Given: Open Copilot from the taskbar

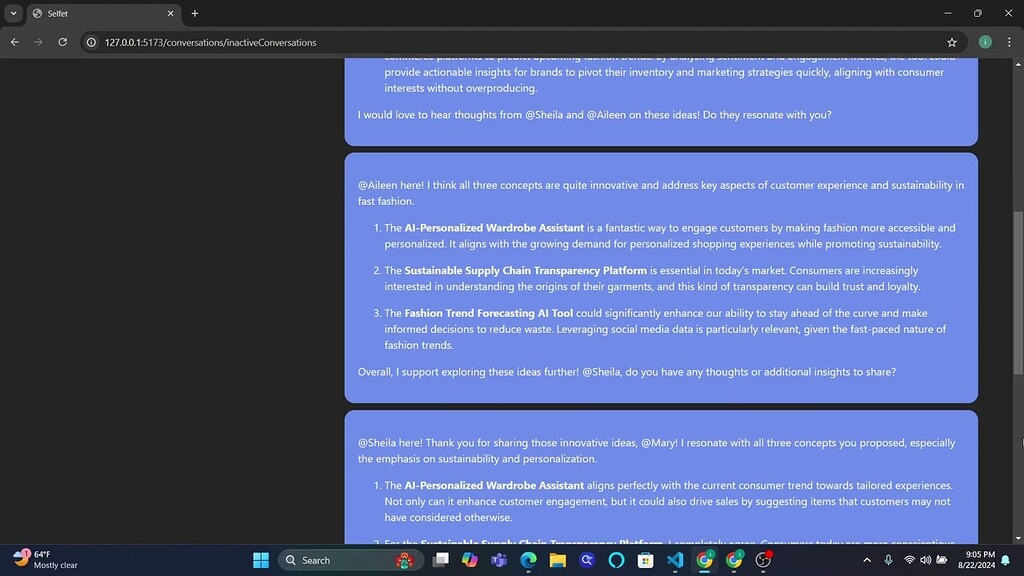Looking at the screenshot, I should point(467,559).
